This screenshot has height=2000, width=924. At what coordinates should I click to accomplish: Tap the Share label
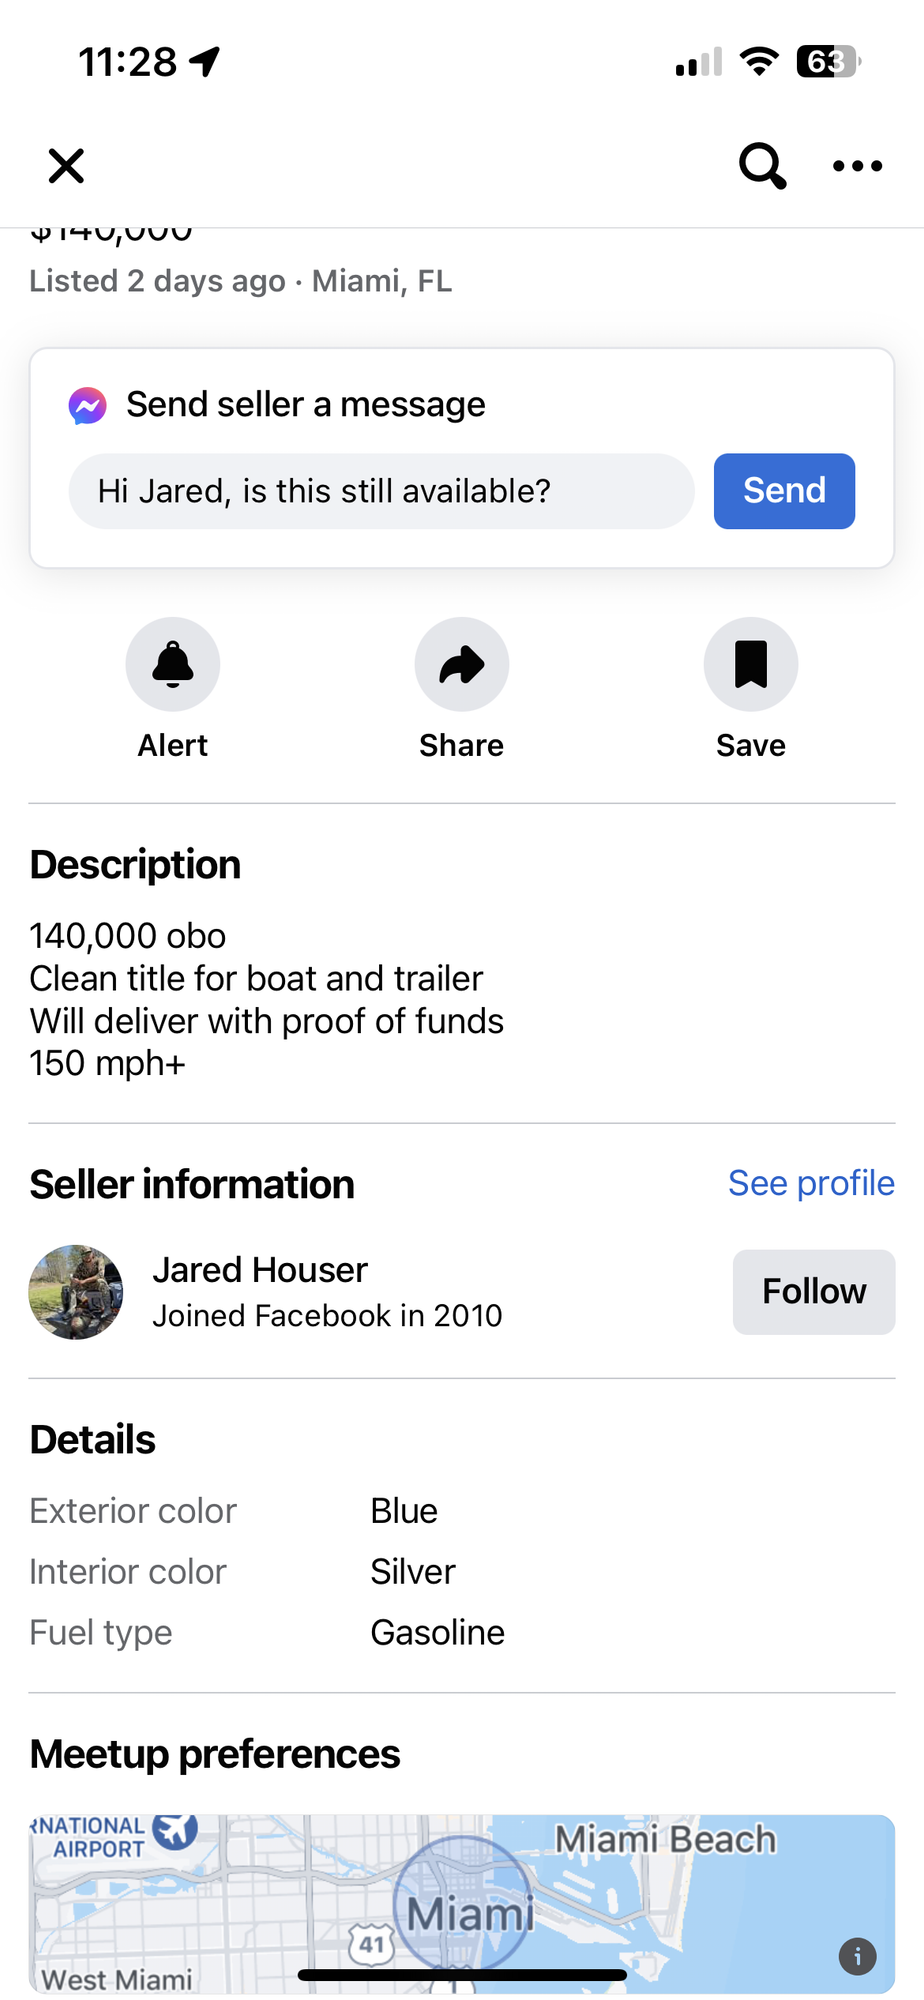click(461, 745)
